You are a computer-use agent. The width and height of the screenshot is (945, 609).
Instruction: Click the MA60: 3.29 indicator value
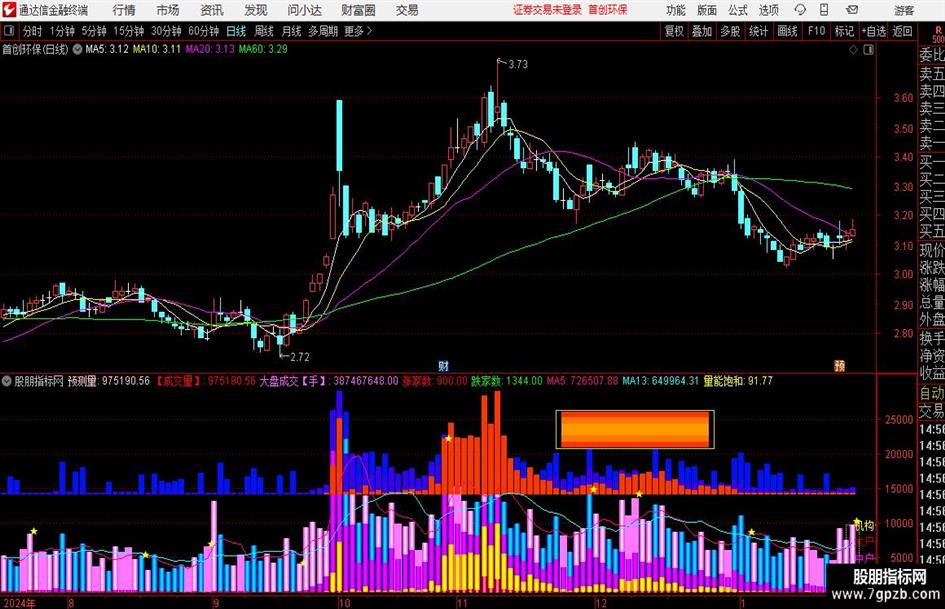tap(263, 49)
